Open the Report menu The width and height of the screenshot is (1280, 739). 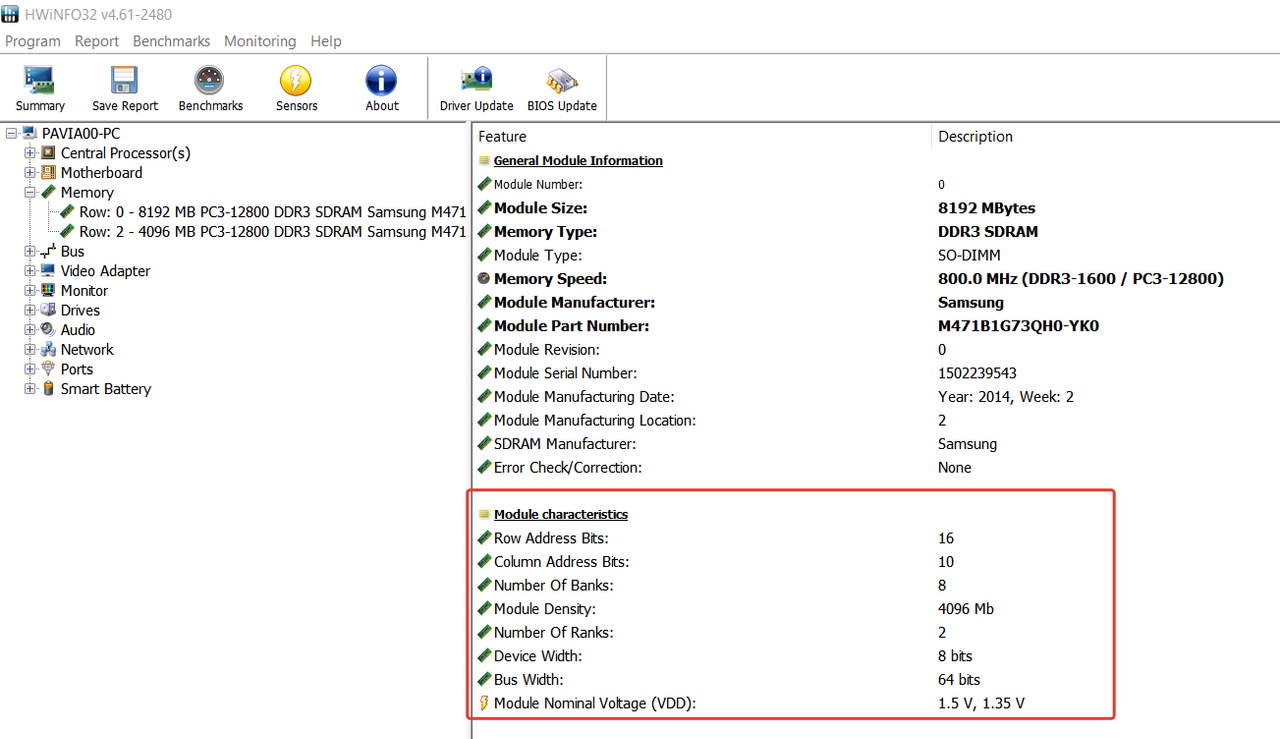point(97,41)
